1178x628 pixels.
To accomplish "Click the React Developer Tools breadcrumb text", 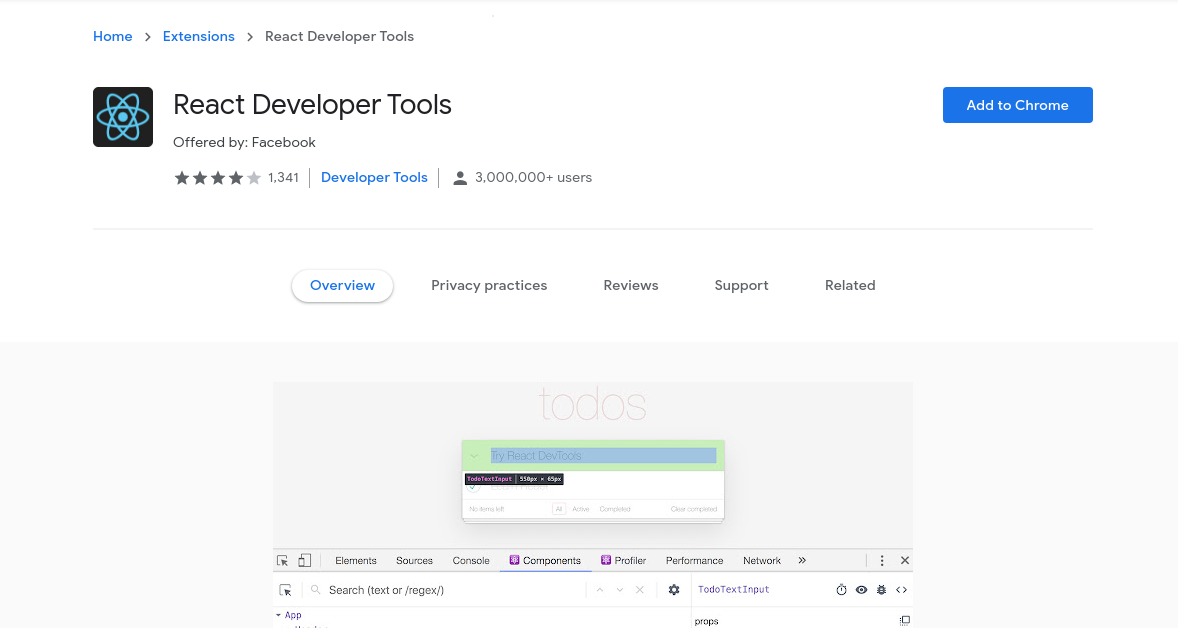I will (340, 37).
